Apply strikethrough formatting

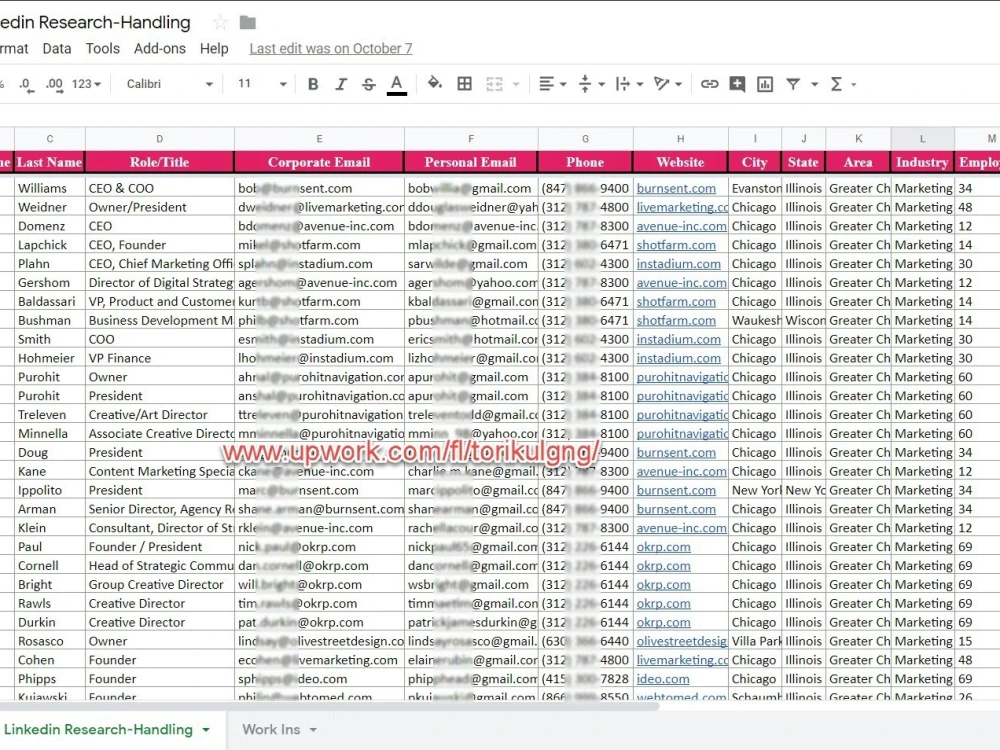pos(369,84)
